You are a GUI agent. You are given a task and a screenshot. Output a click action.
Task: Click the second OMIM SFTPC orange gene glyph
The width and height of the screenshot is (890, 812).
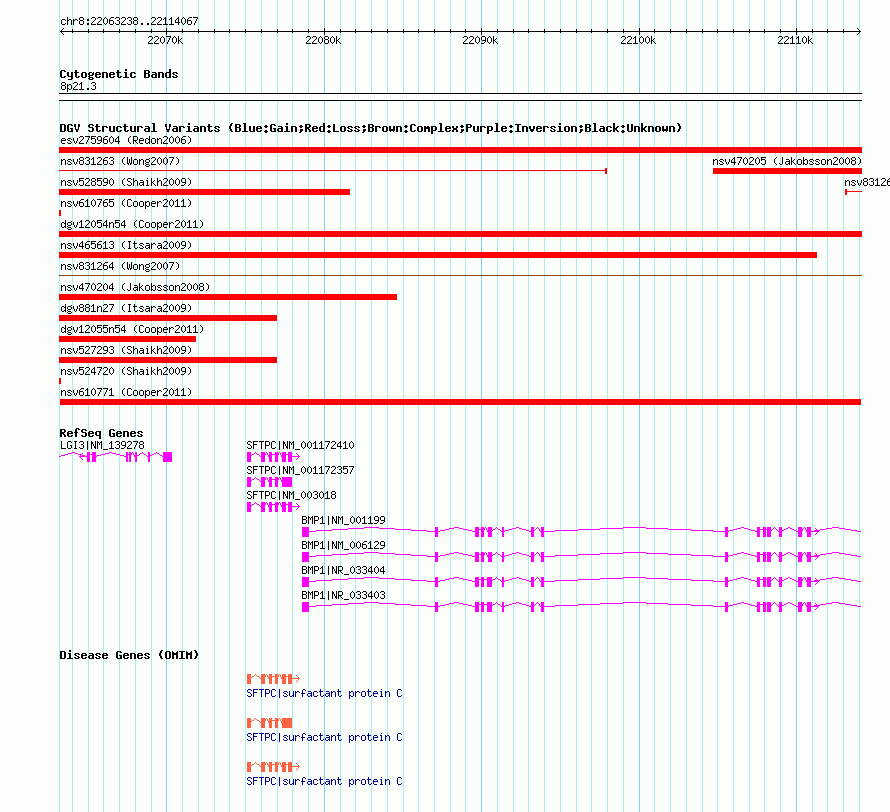270,722
